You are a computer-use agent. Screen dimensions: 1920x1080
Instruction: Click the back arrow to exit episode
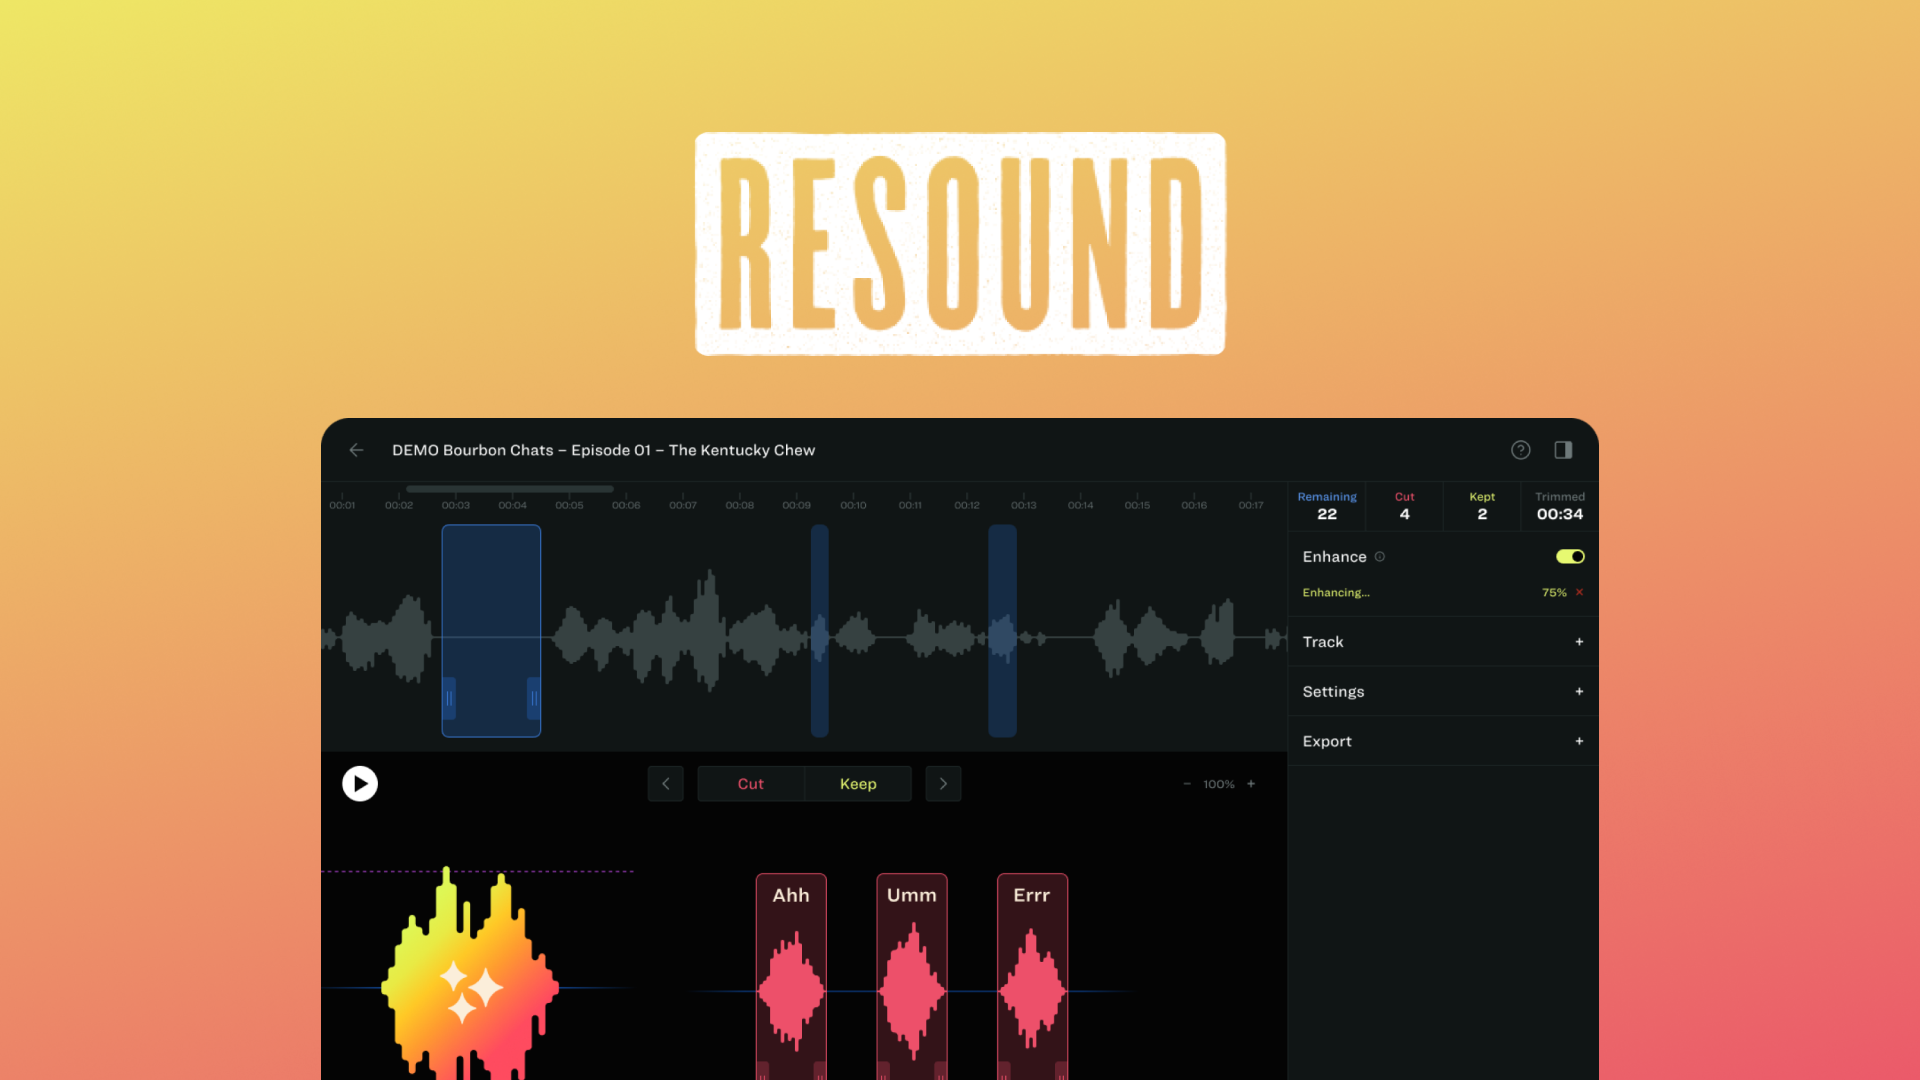(x=356, y=450)
